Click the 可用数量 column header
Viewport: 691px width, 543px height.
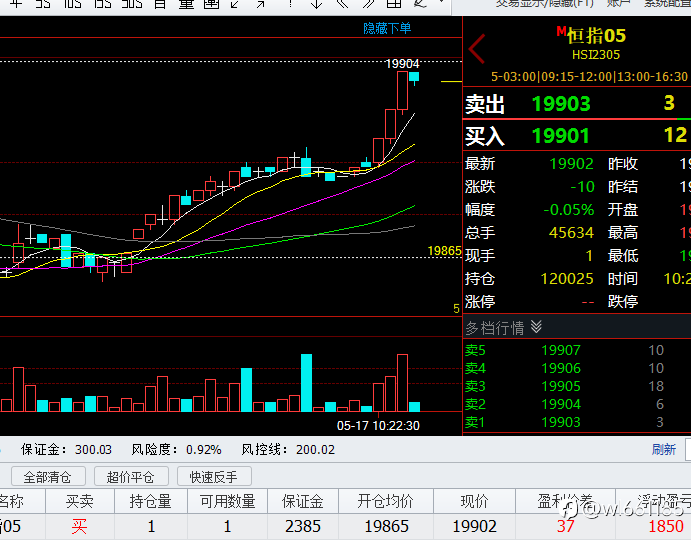click(x=228, y=501)
